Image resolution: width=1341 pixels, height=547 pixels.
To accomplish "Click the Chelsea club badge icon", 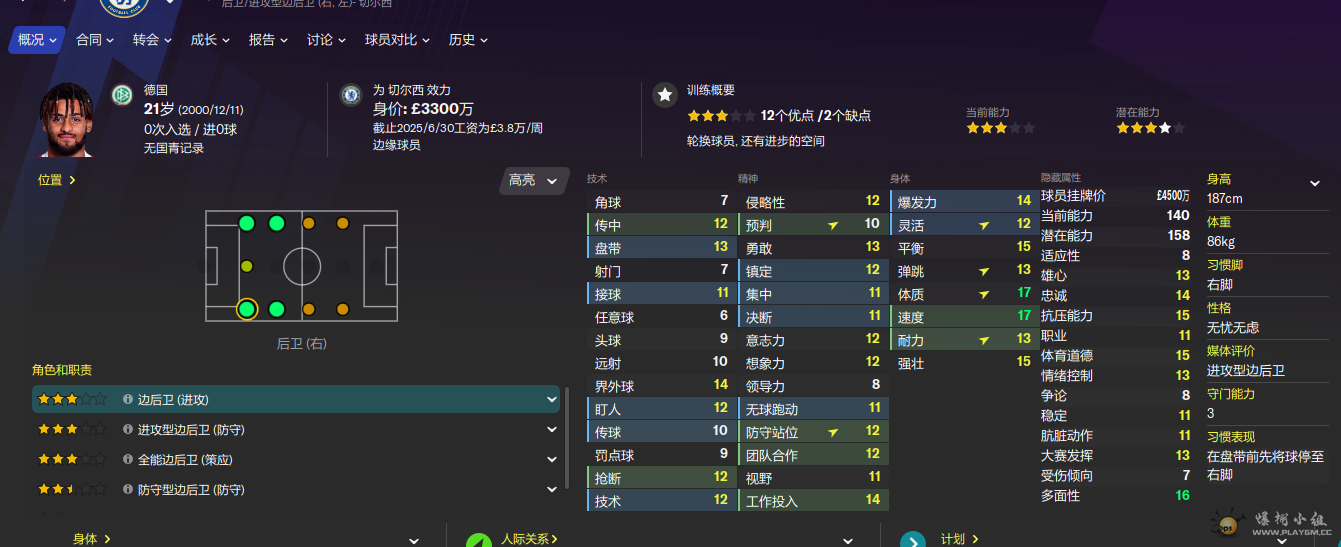I will pos(350,95).
